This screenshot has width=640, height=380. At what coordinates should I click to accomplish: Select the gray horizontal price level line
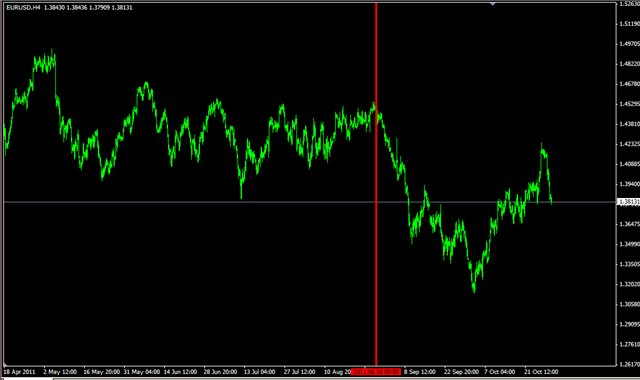[x=309, y=202]
